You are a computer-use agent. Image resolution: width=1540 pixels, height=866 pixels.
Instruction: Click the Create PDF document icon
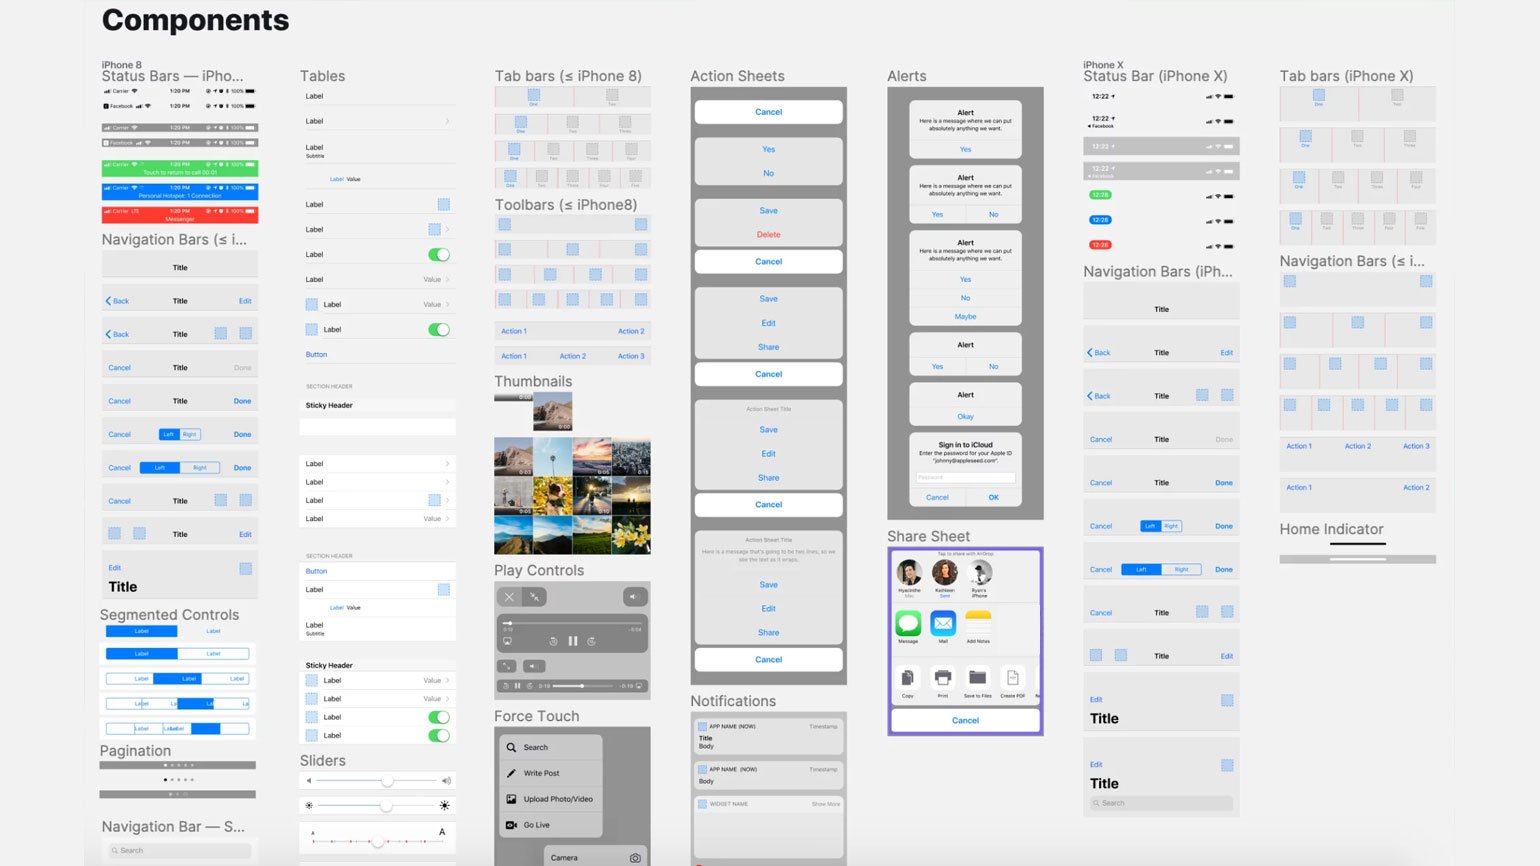(x=1012, y=678)
